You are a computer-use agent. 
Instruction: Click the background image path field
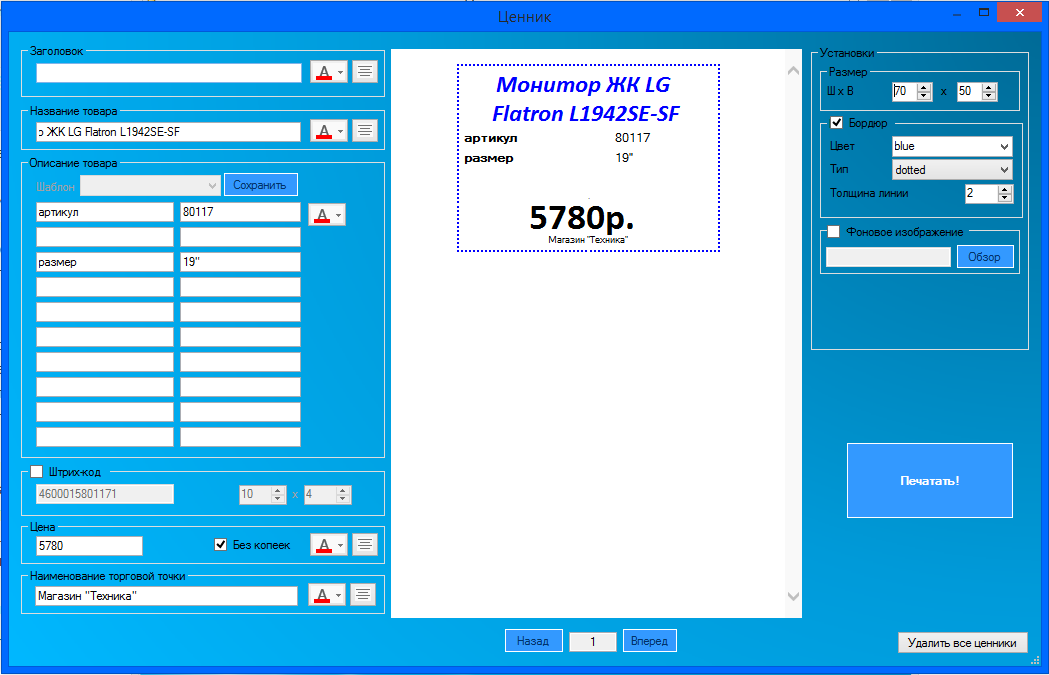tap(888, 257)
